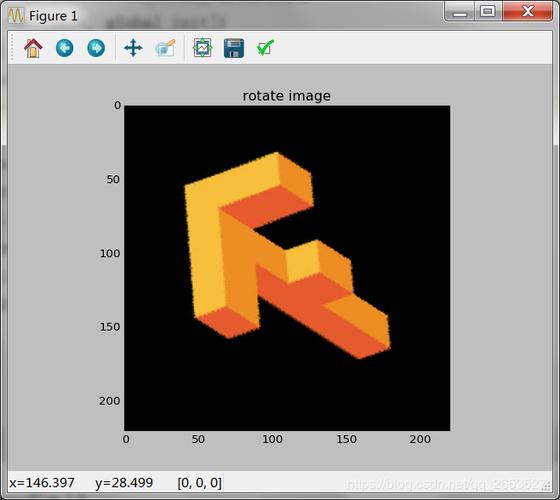Activate the Pan axes tool
The height and width of the screenshot is (500, 560).
(133, 48)
